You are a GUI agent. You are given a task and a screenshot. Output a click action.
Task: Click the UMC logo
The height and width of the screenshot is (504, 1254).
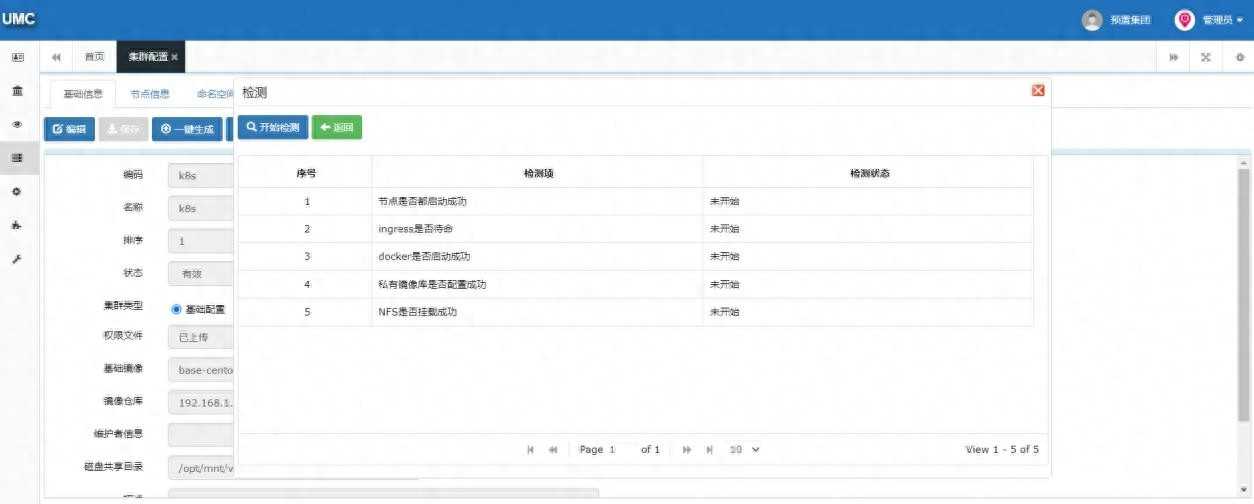tap(18, 20)
